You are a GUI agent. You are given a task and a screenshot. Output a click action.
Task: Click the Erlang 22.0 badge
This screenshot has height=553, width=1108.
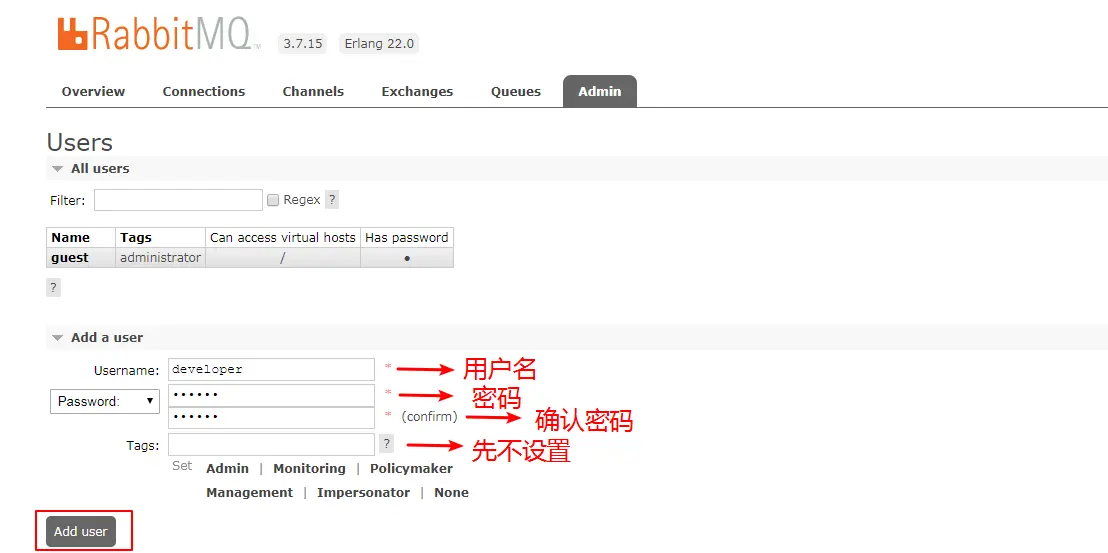pos(379,44)
